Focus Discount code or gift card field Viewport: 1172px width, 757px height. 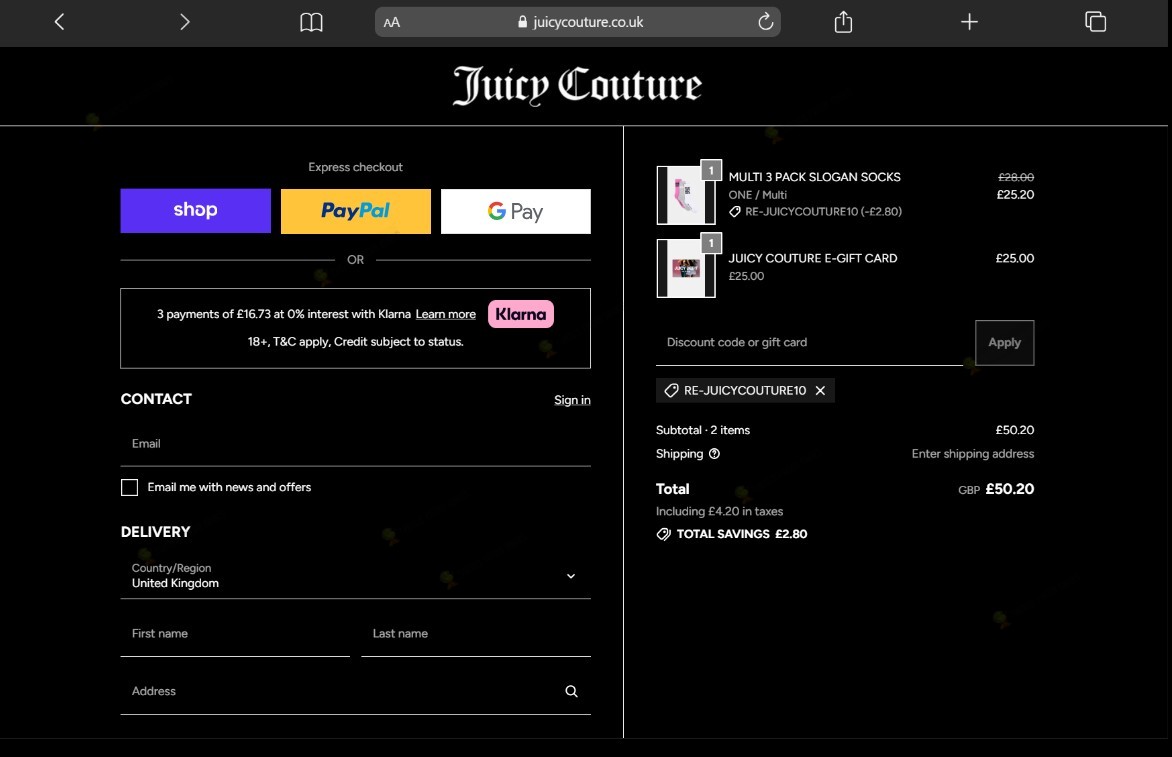pos(809,342)
